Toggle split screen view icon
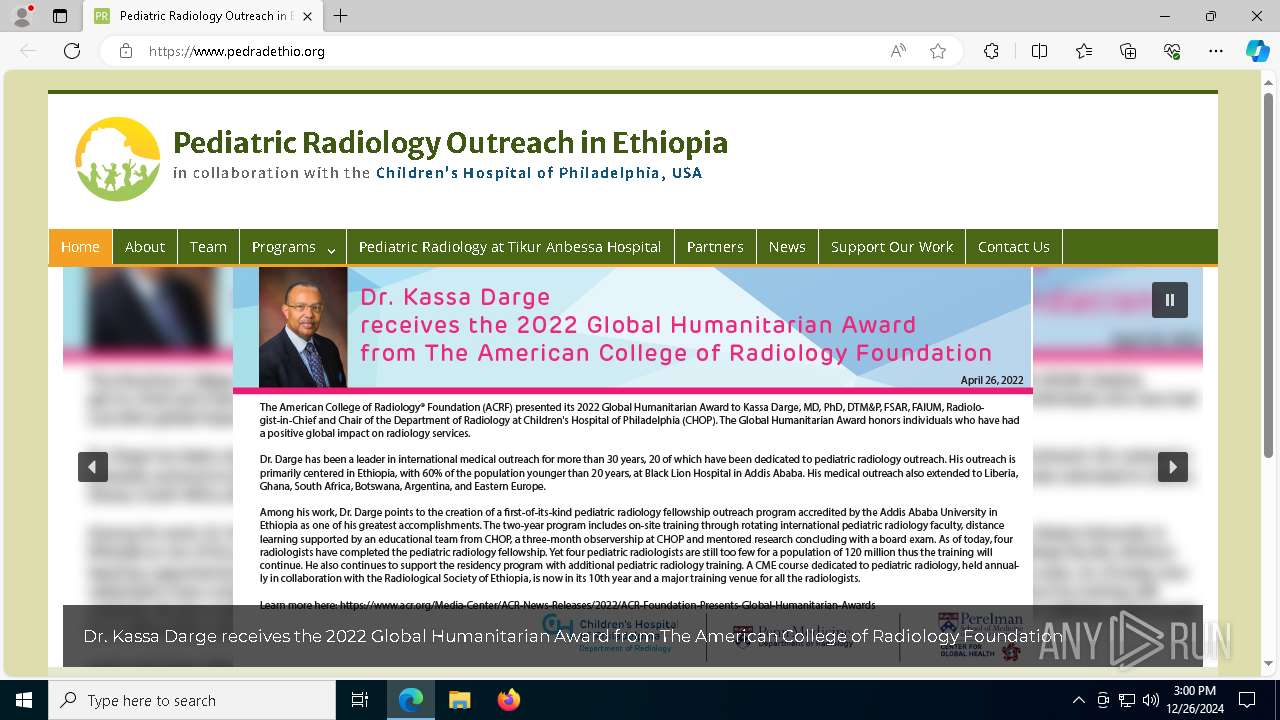The height and width of the screenshot is (720, 1280). tap(1039, 51)
